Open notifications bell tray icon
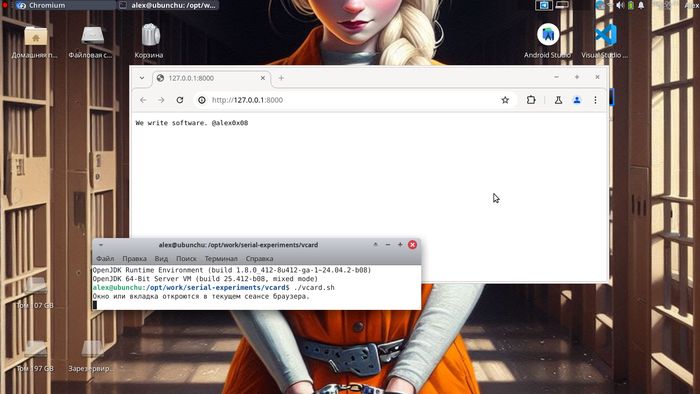 tap(641, 5)
